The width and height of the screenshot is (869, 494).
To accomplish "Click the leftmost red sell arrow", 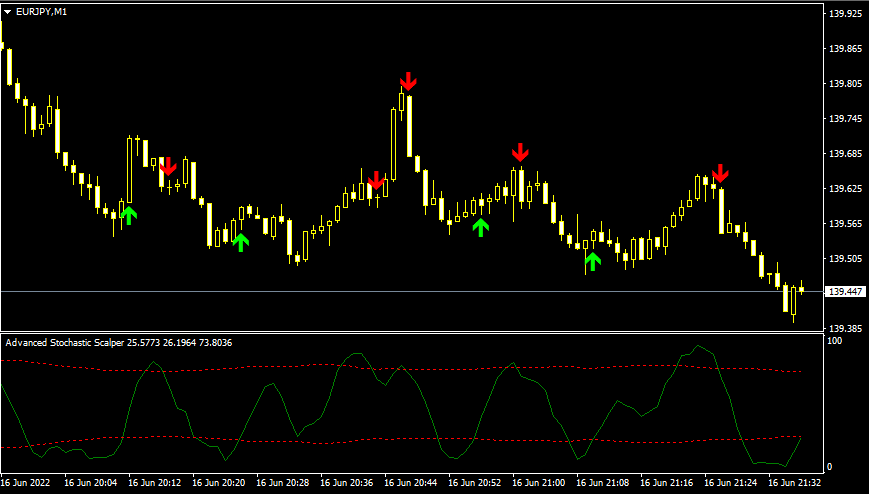I will click(x=168, y=166).
